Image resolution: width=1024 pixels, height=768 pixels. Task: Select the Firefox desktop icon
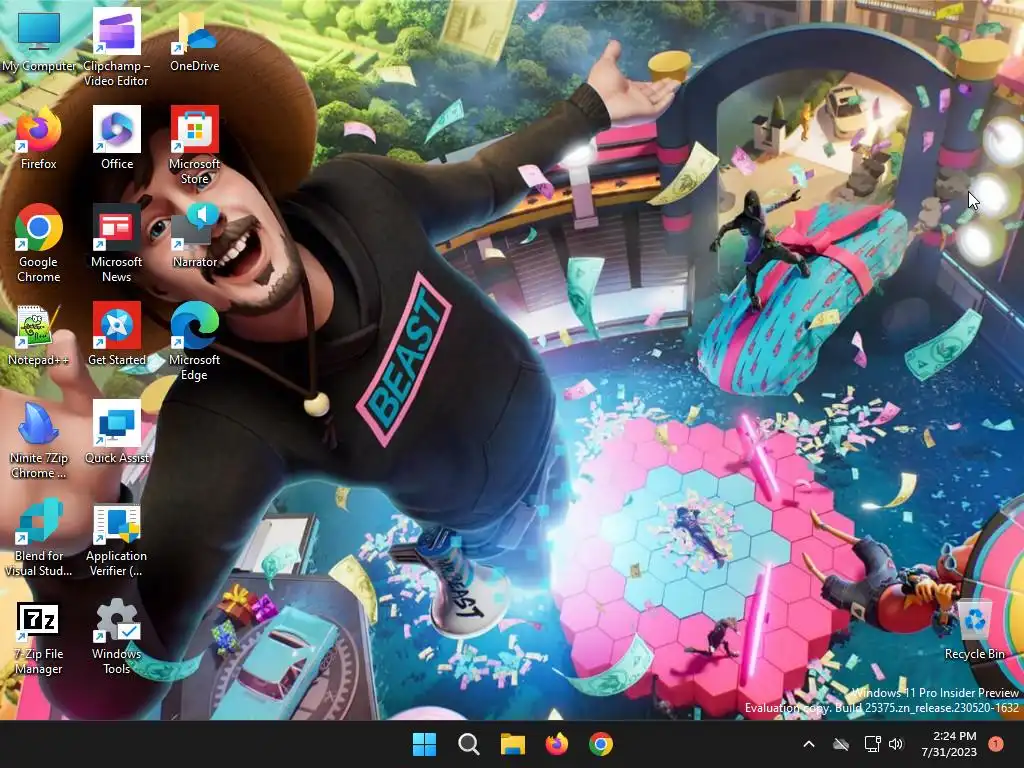[39, 139]
